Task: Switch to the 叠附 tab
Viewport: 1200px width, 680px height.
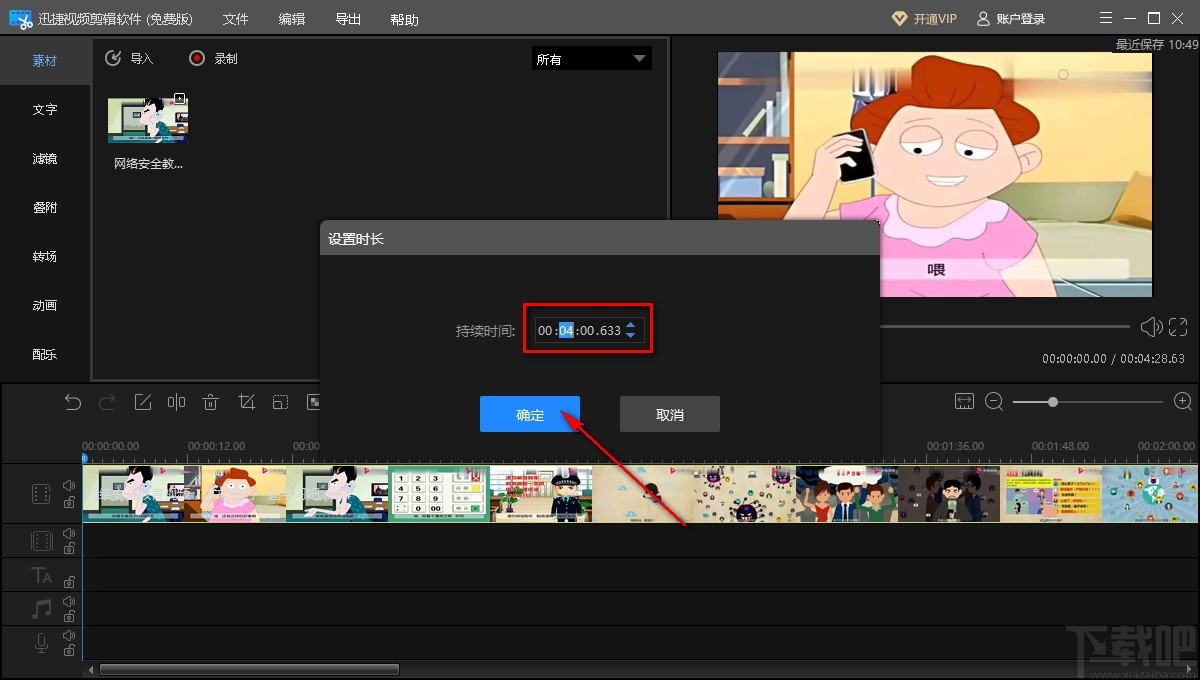Action: [45, 207]
